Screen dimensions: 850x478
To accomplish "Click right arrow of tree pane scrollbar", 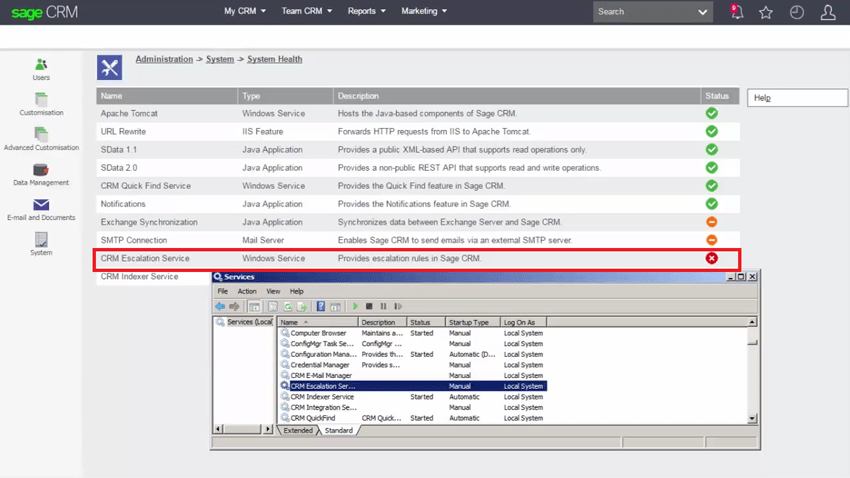I will coord(268,429).
